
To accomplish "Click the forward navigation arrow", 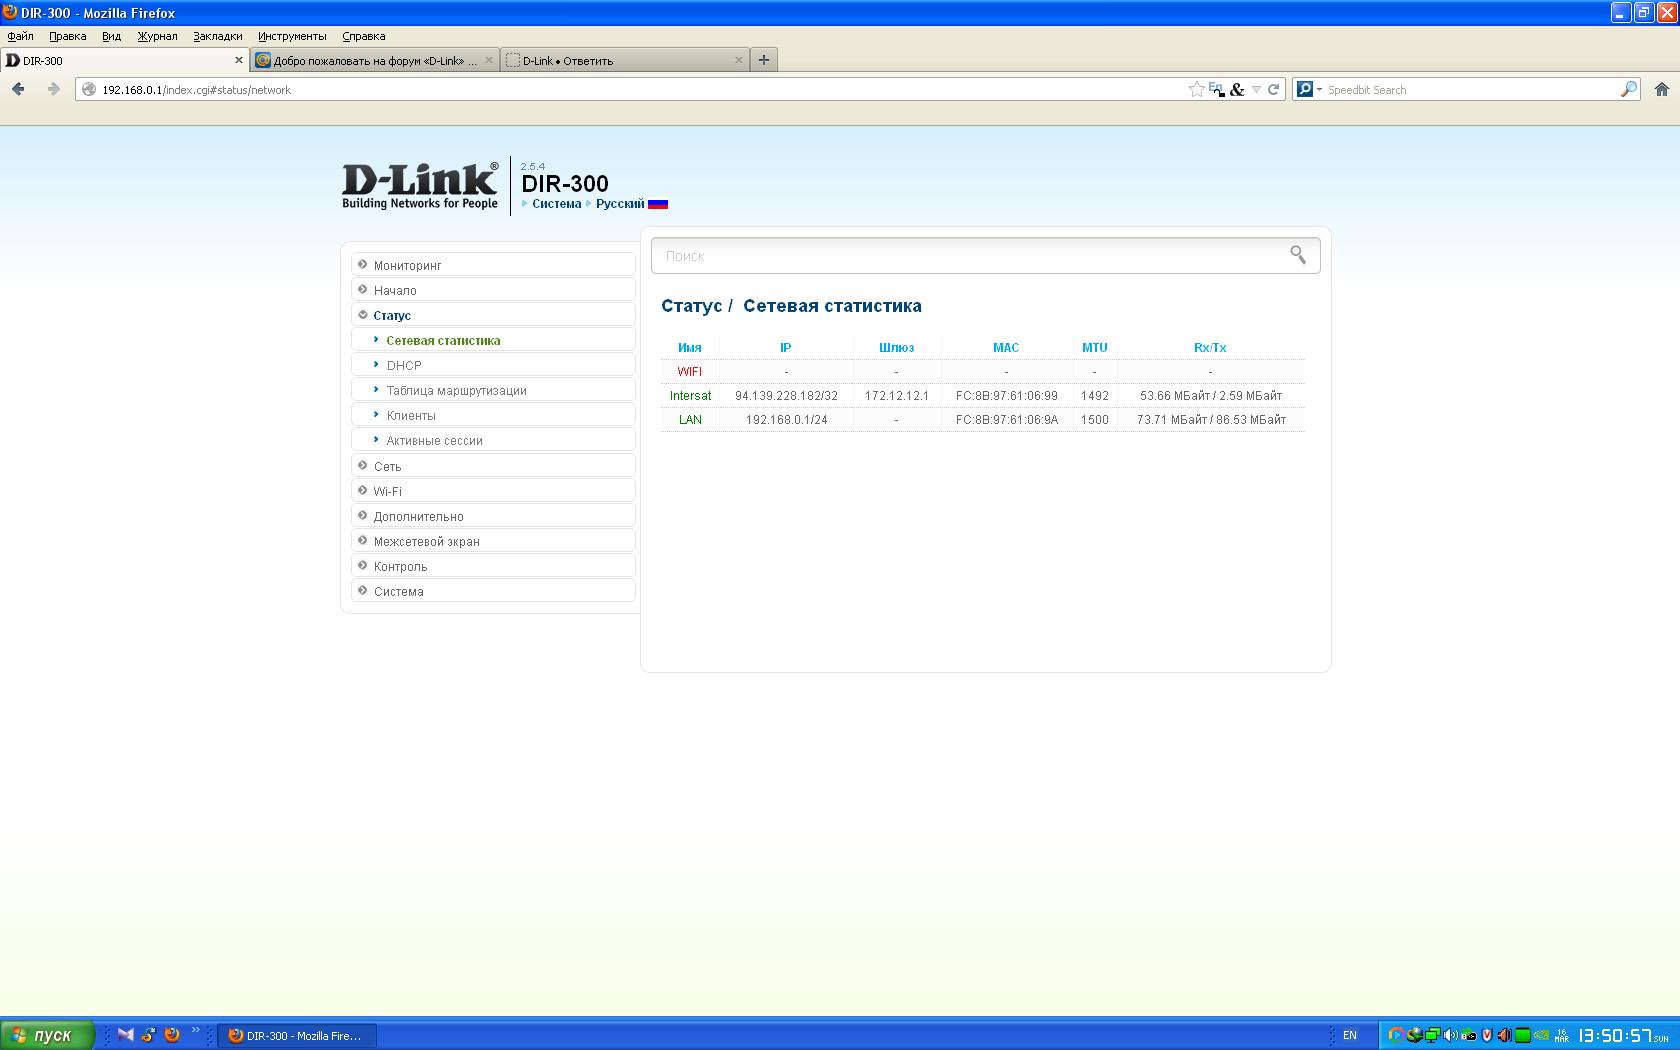I will coord(53,89).
